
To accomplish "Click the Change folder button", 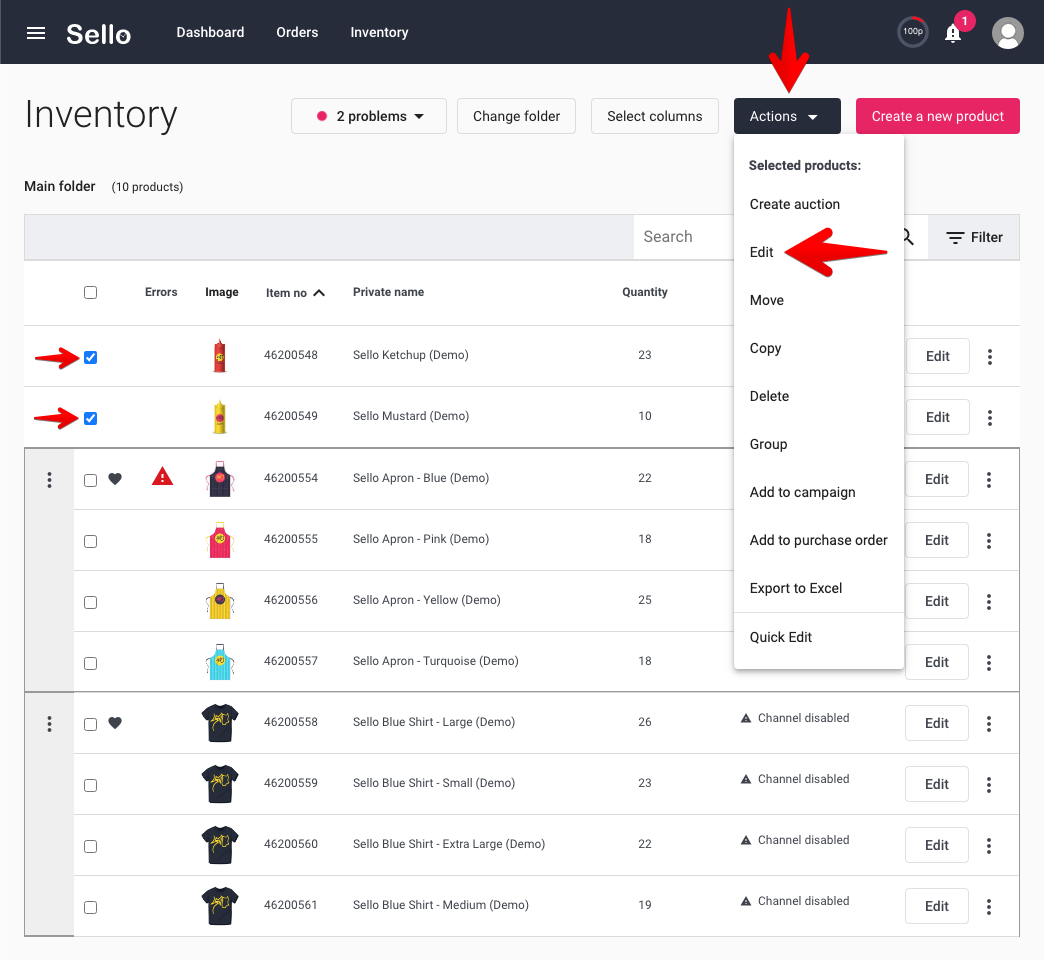I will point(516,116).
